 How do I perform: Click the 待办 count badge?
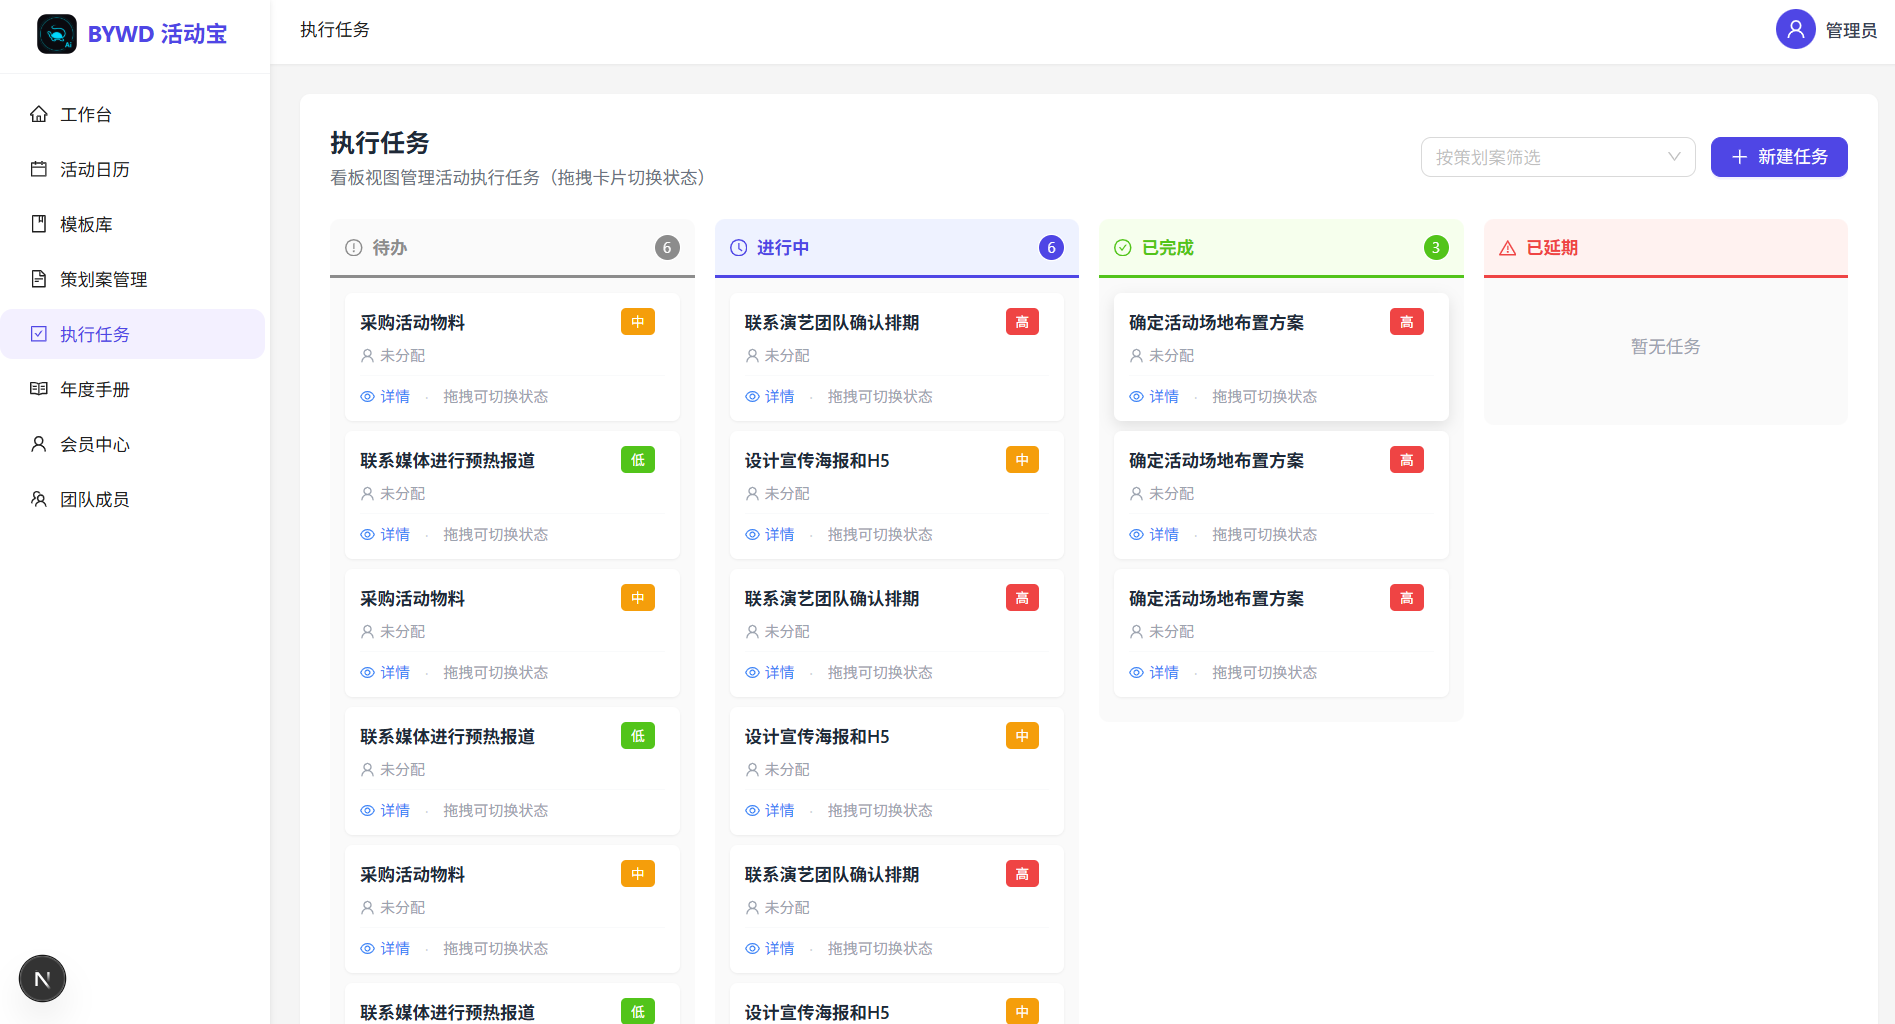667,248
